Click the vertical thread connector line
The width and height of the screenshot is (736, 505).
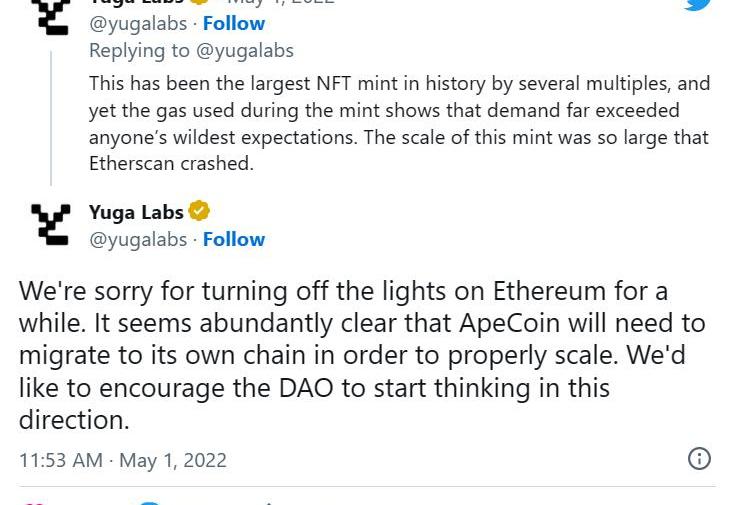pyautogui.click(x=51, y=118)
